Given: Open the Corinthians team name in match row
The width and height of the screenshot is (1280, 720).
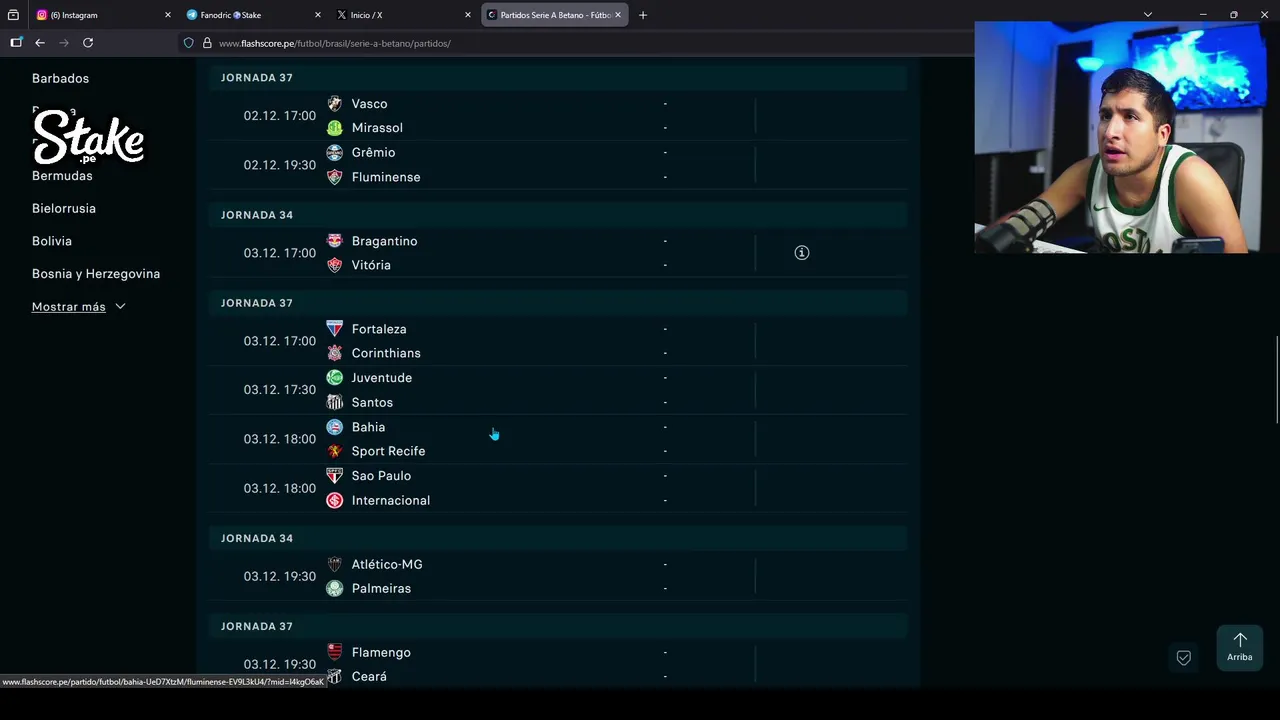Looking at the screenshot, I should coord(386,353).
